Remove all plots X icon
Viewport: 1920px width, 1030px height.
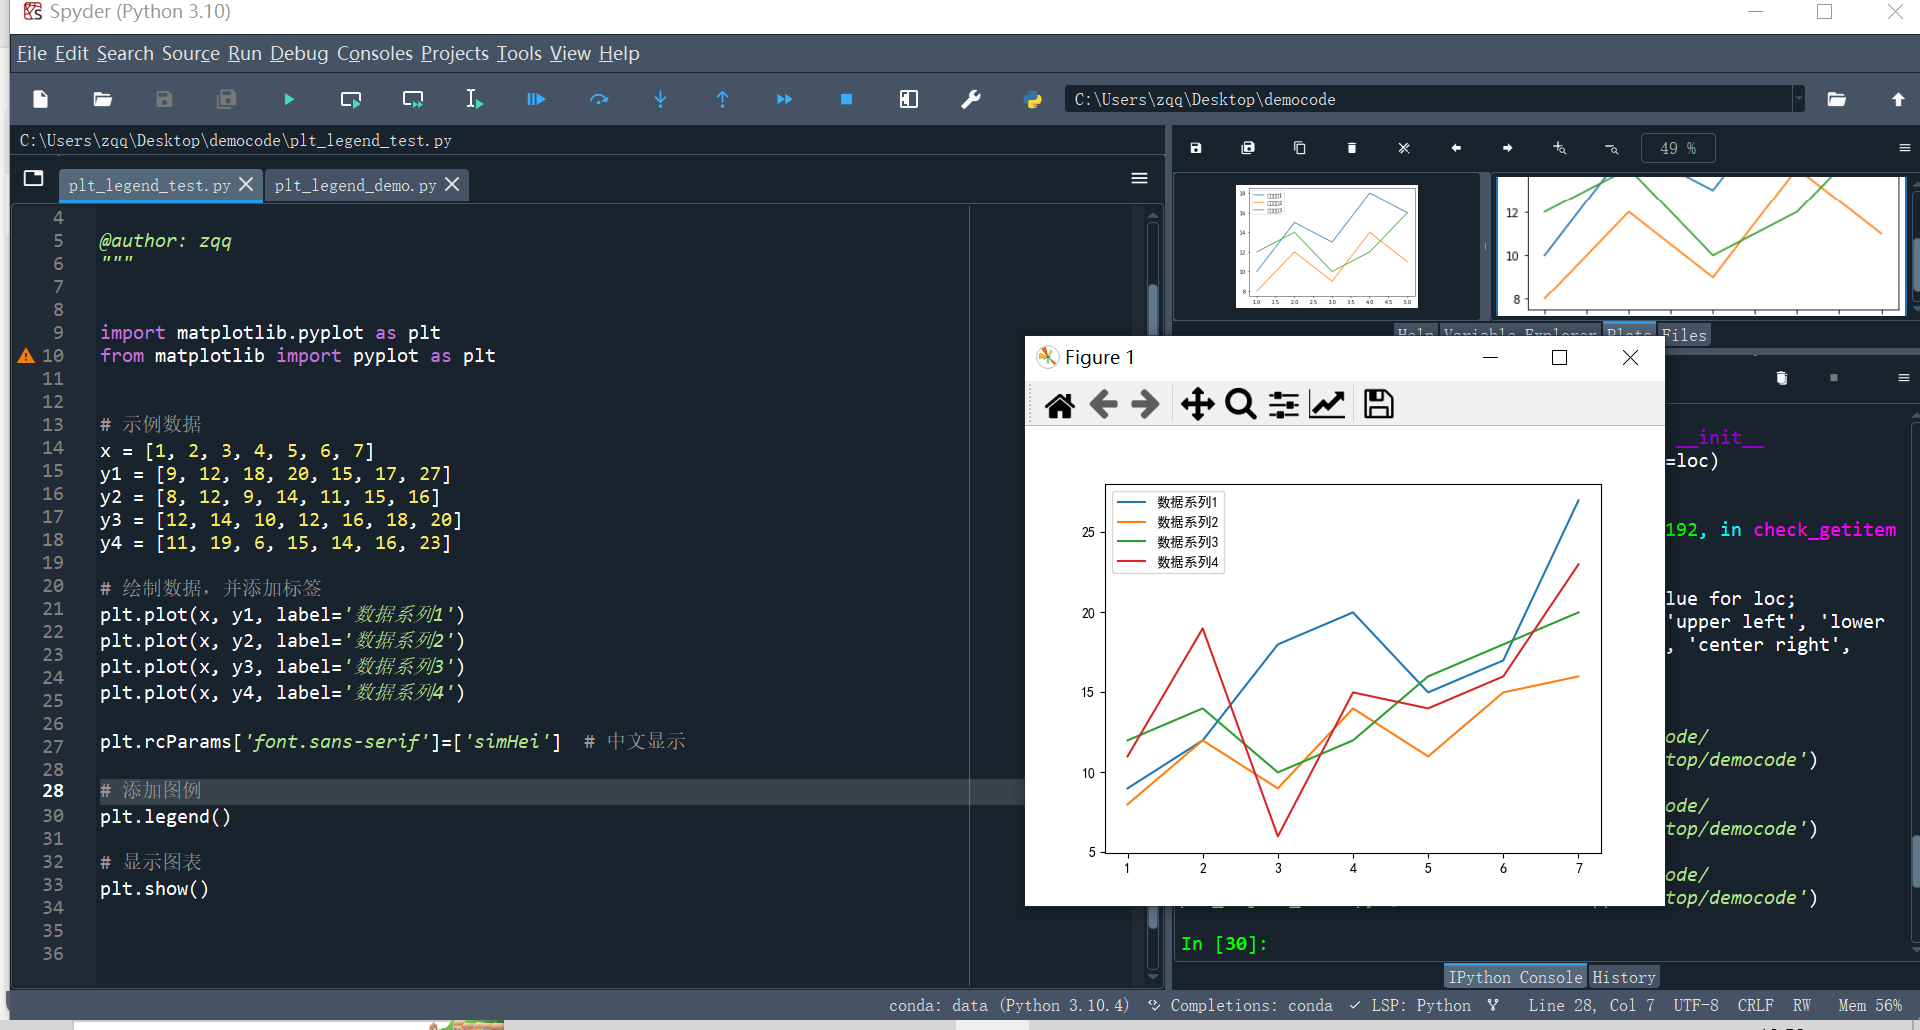pyautogui.click(x=1404, y=148)
